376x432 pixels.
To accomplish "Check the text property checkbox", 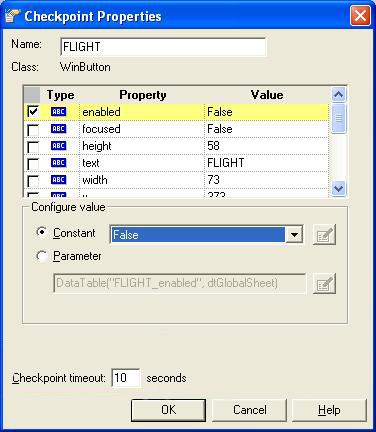I will point(33,164).
